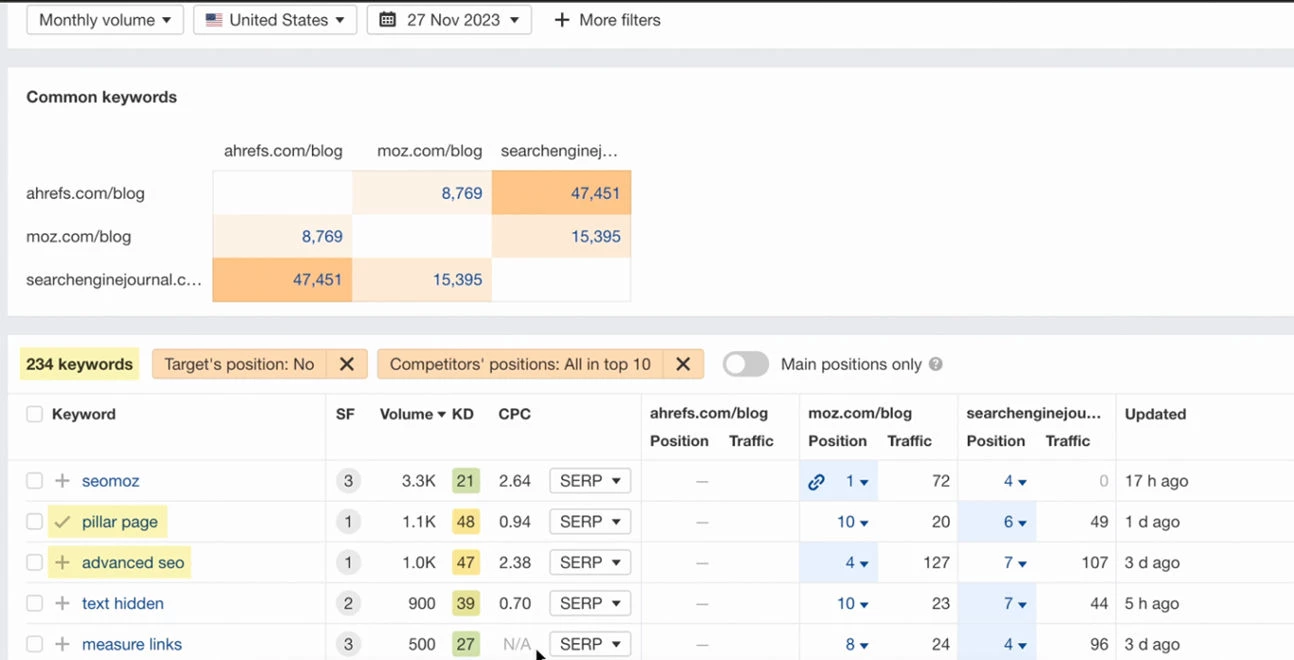1294x660 pixels.
Task: Click 47,451 in the searchenginejournal matrix row
Action: (x=317, y=280)
